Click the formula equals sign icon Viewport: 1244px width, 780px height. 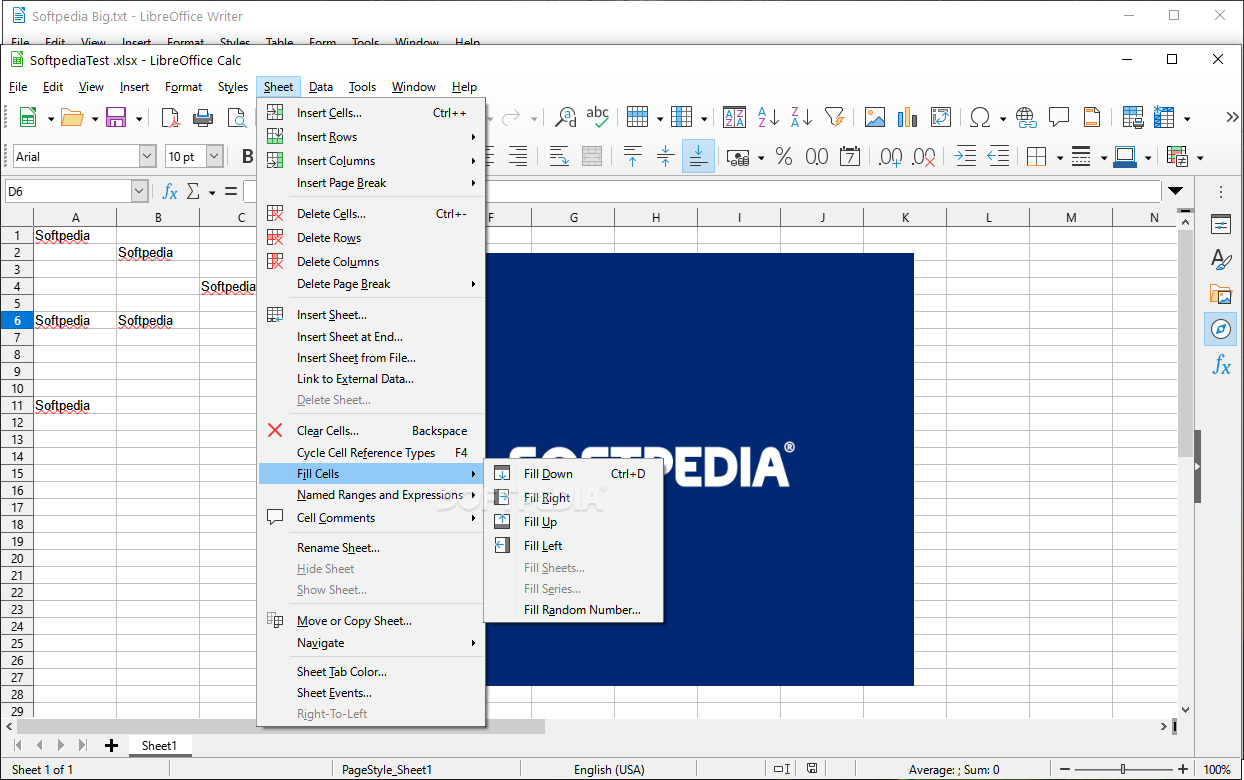231,191
